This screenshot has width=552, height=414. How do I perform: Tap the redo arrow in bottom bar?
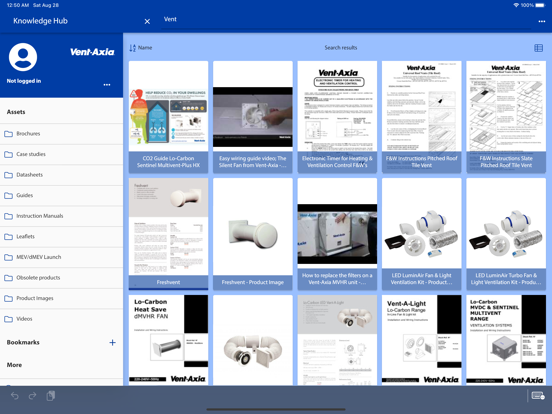tap(32, 396)
